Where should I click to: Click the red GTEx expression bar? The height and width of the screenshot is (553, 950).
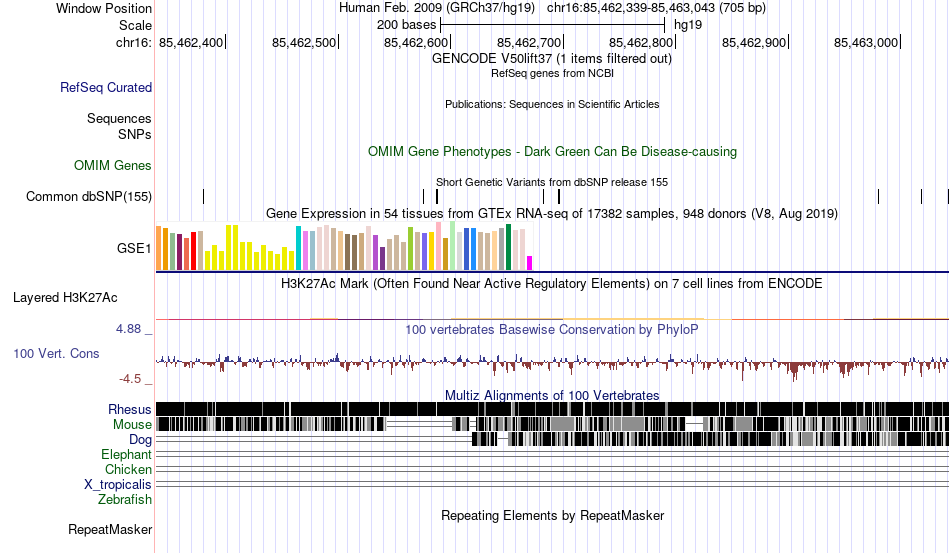tap(193, 251)
